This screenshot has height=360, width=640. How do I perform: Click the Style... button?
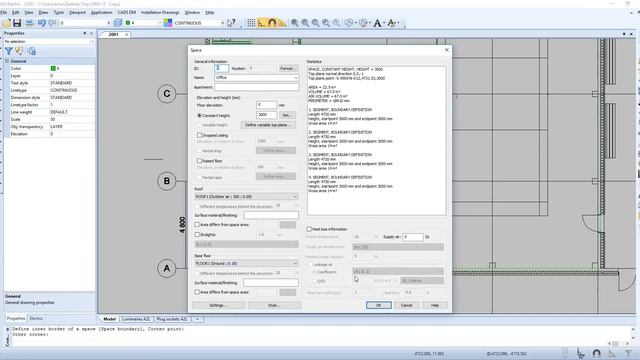[274, 305]
